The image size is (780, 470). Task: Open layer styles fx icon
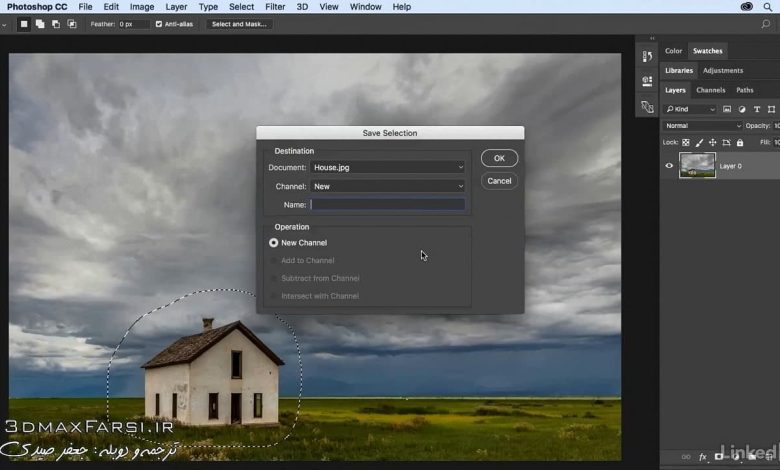click(x=703, y=456)
